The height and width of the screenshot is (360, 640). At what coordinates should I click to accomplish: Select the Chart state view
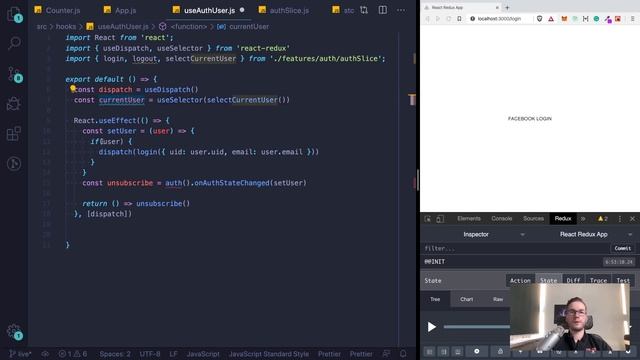tap(467, 299)
